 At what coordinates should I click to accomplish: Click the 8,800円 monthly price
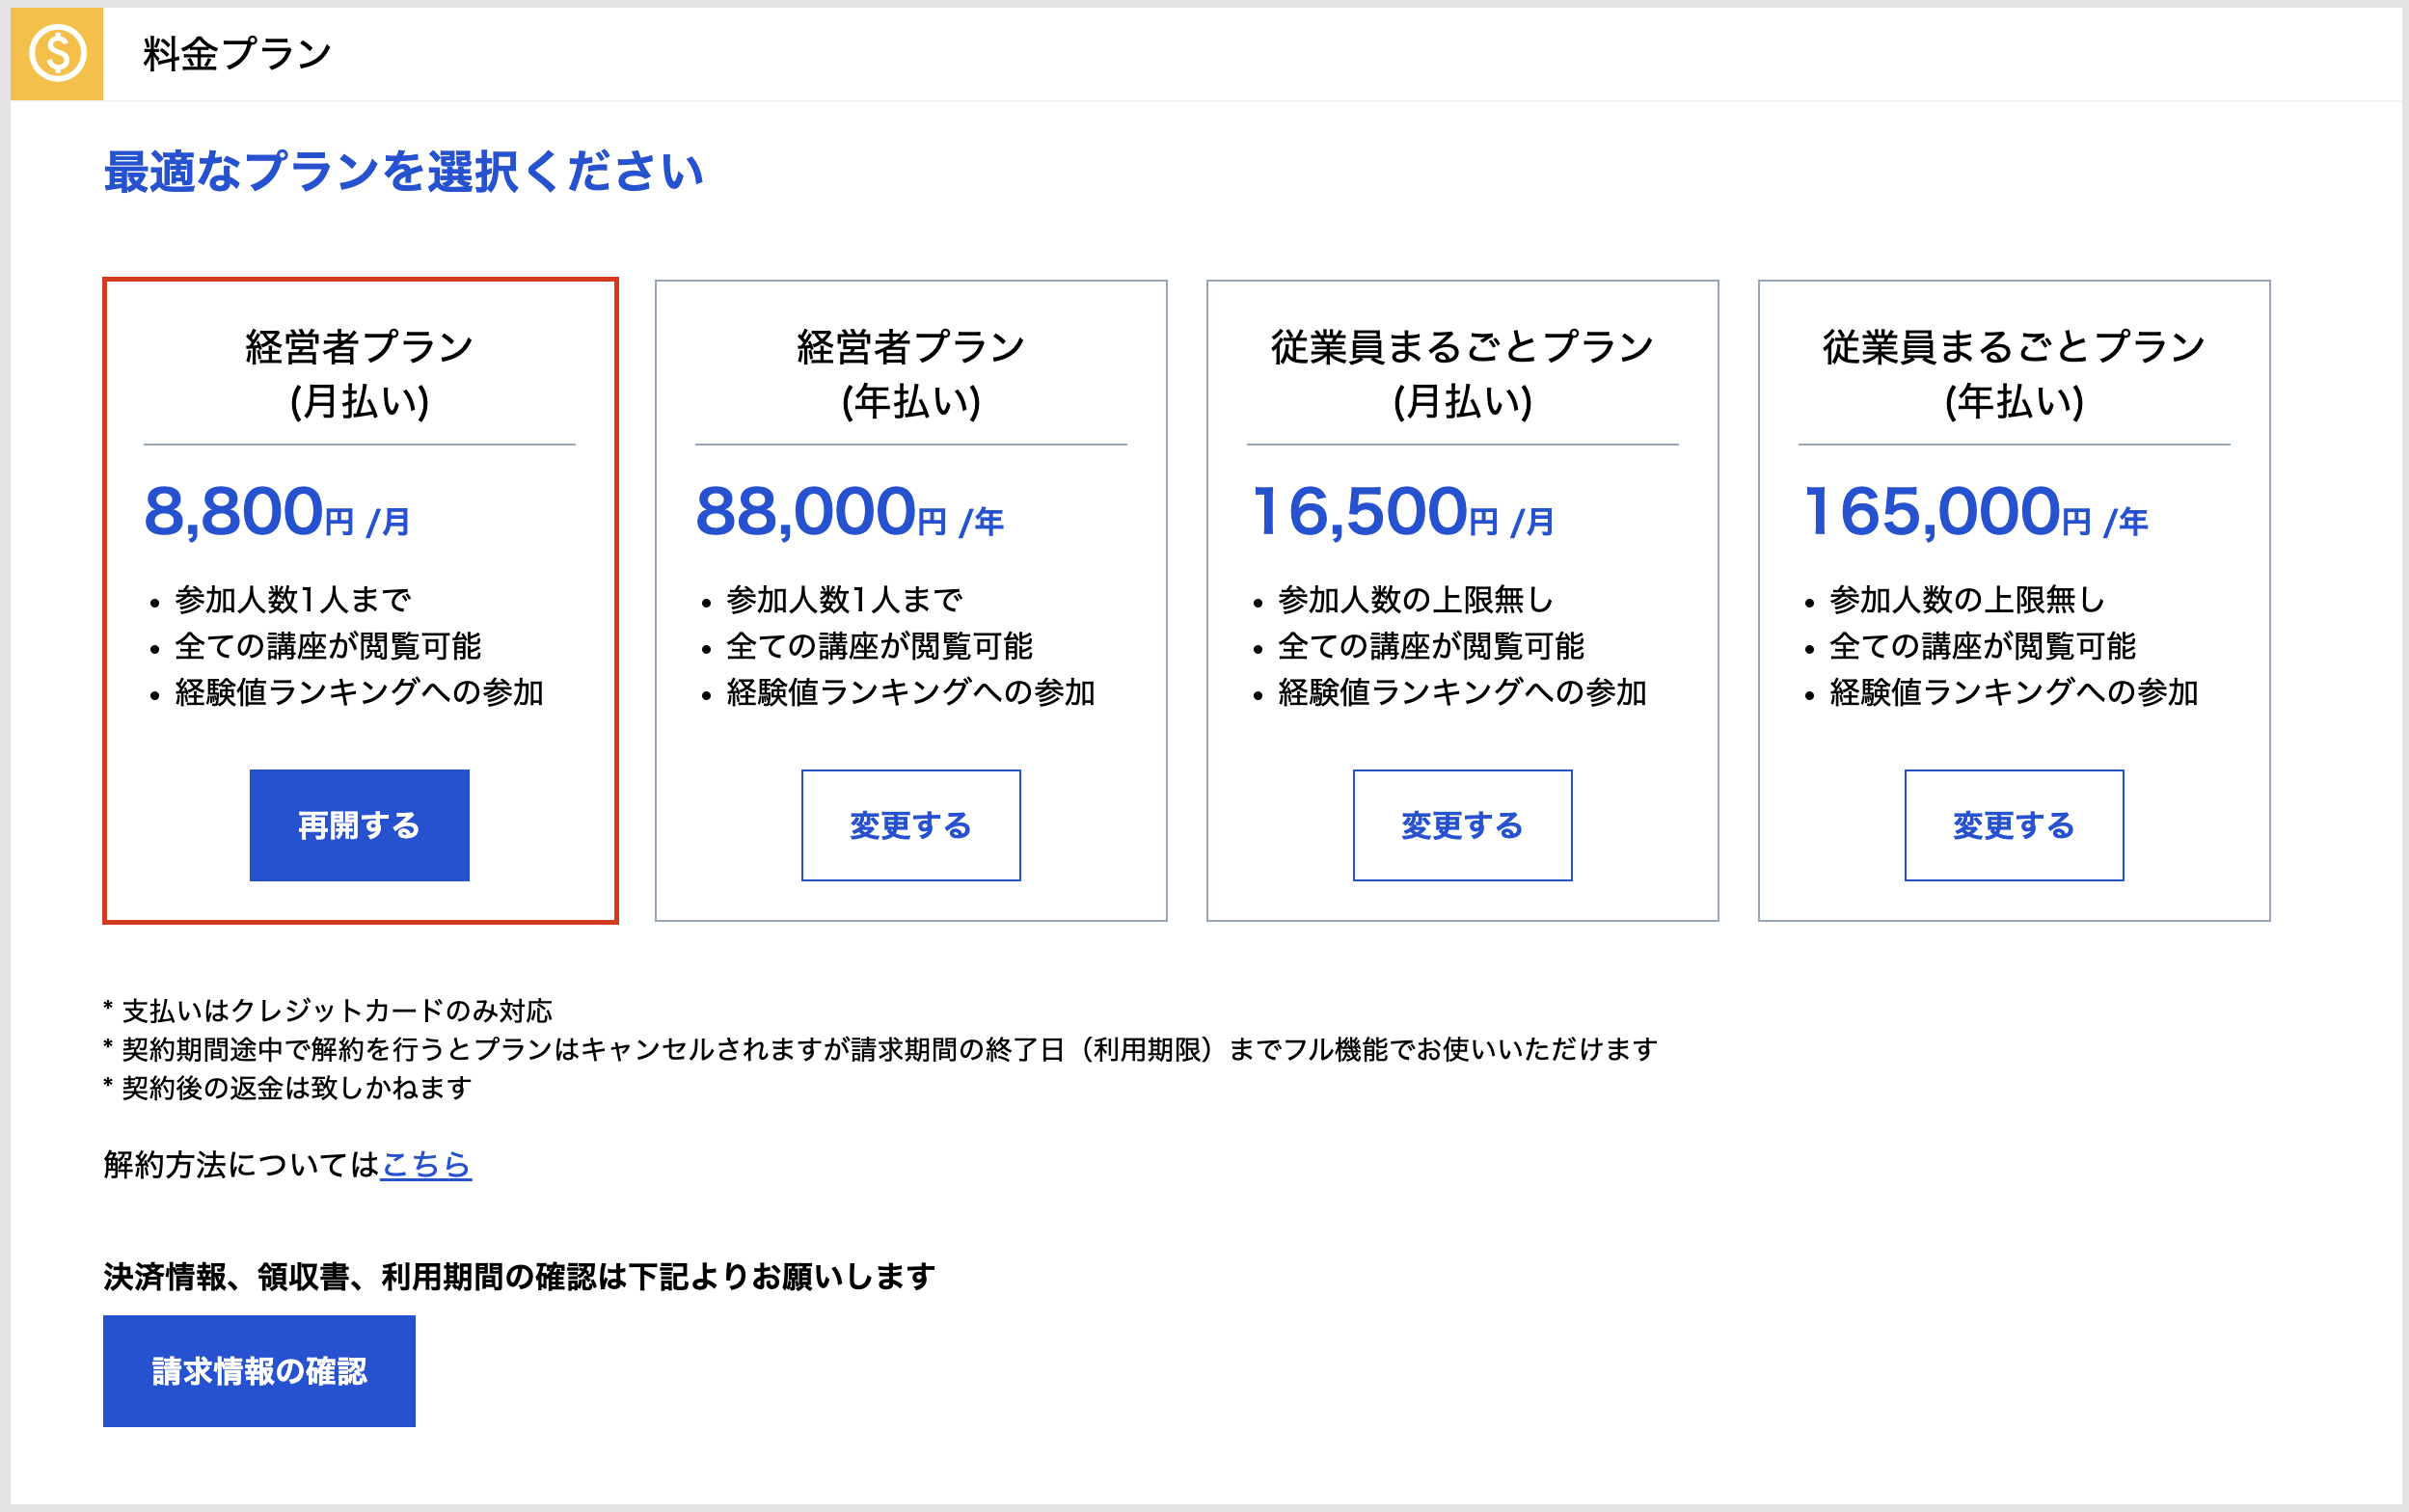[x=276, y=512]
